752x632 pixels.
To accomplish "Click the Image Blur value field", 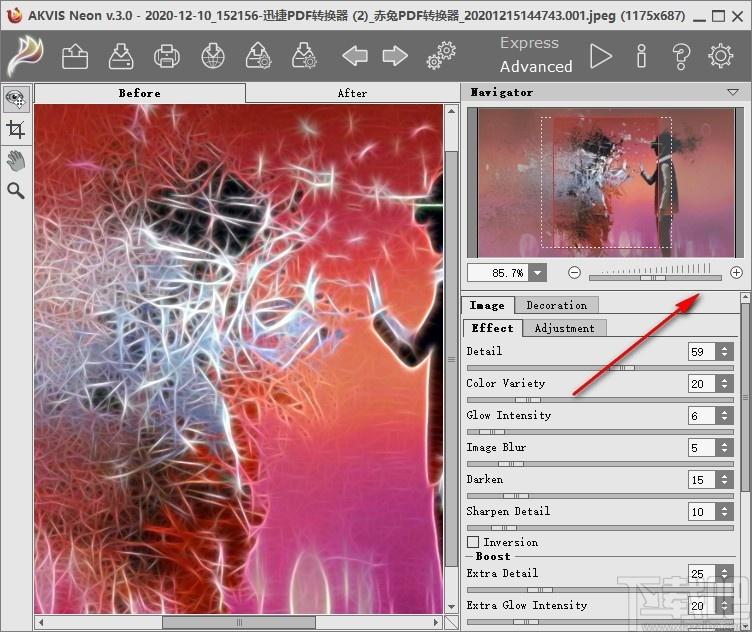I will [x=701, y=448].
